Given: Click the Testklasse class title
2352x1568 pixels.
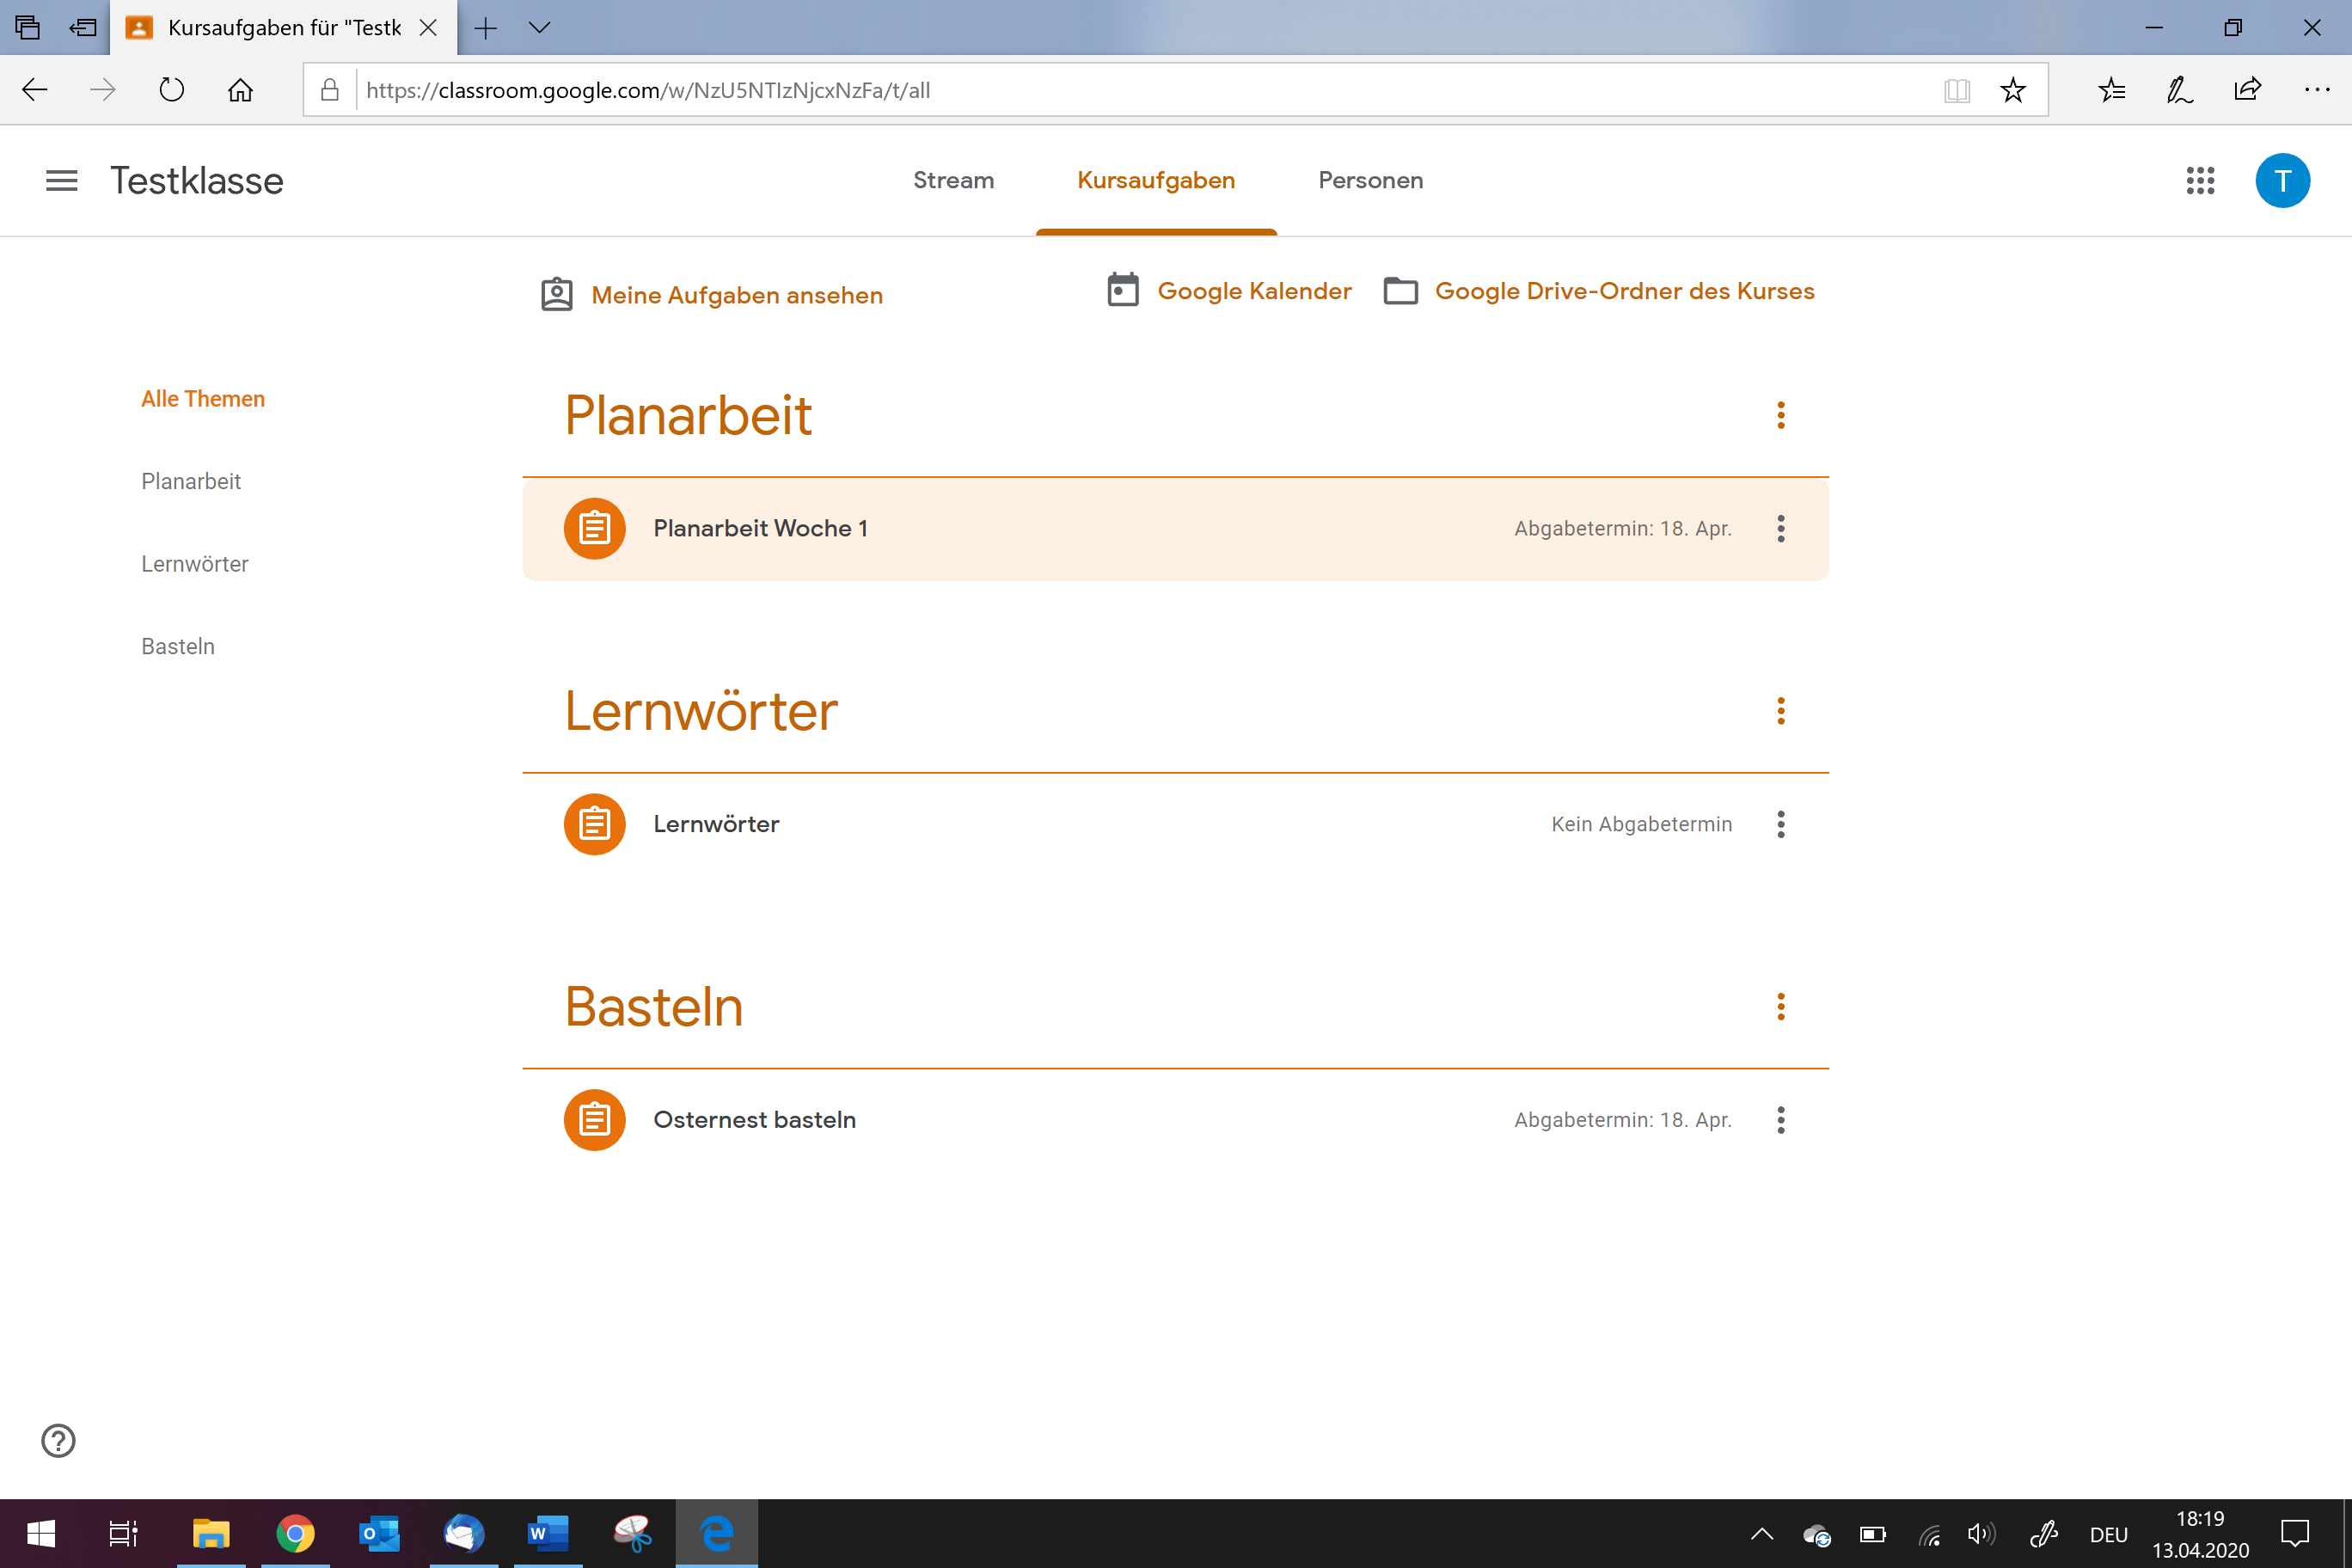Looking at the screenshot, I should coord(197,181).
